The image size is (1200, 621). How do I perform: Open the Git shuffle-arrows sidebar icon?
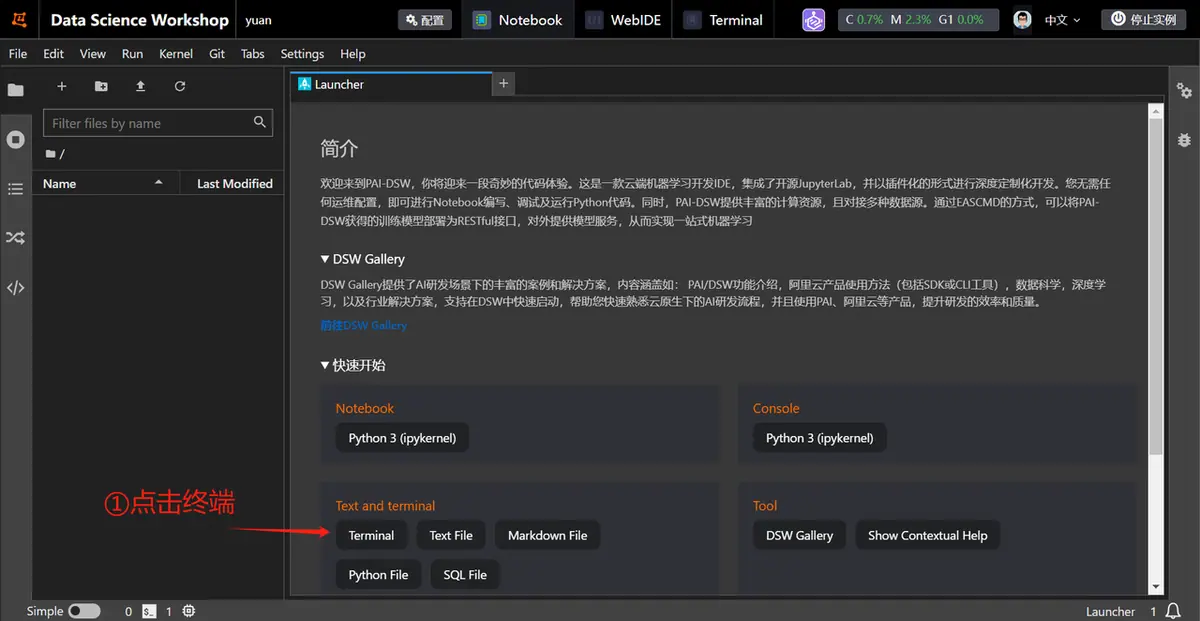(x=15, y=238)
